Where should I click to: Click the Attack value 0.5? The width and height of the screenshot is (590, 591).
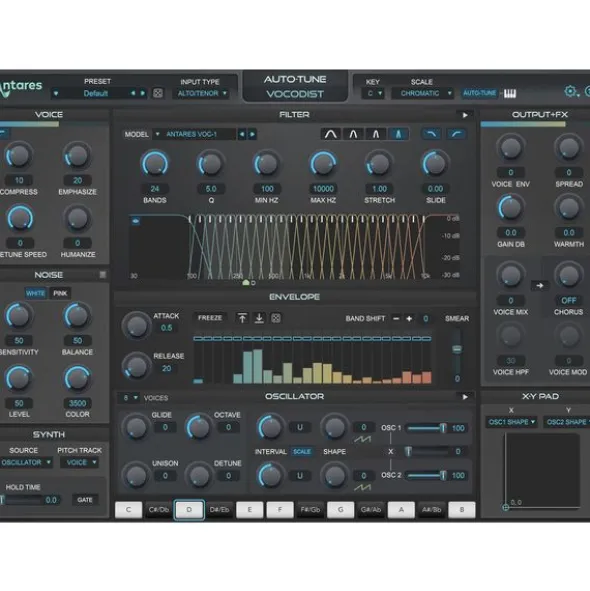click(x=166, y=328)
